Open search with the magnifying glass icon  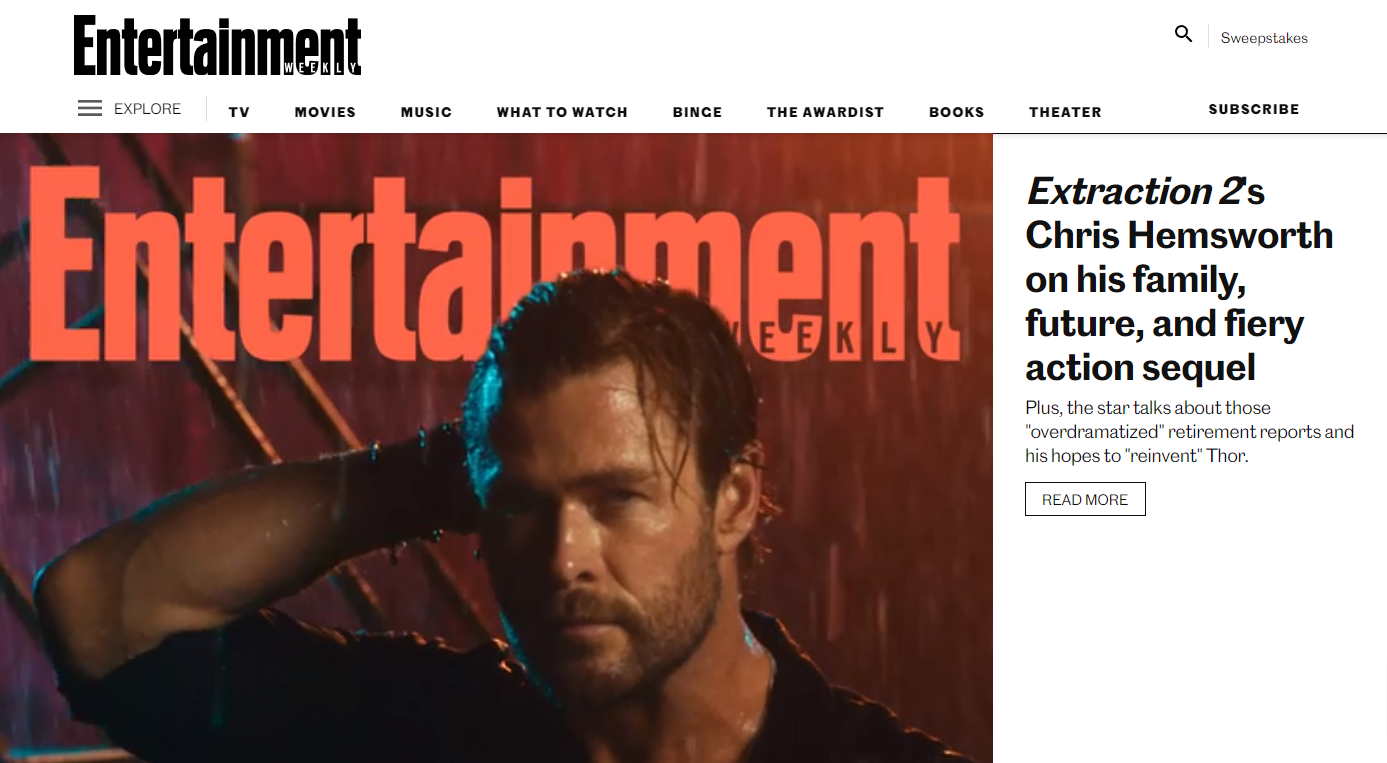point(1184,34)
